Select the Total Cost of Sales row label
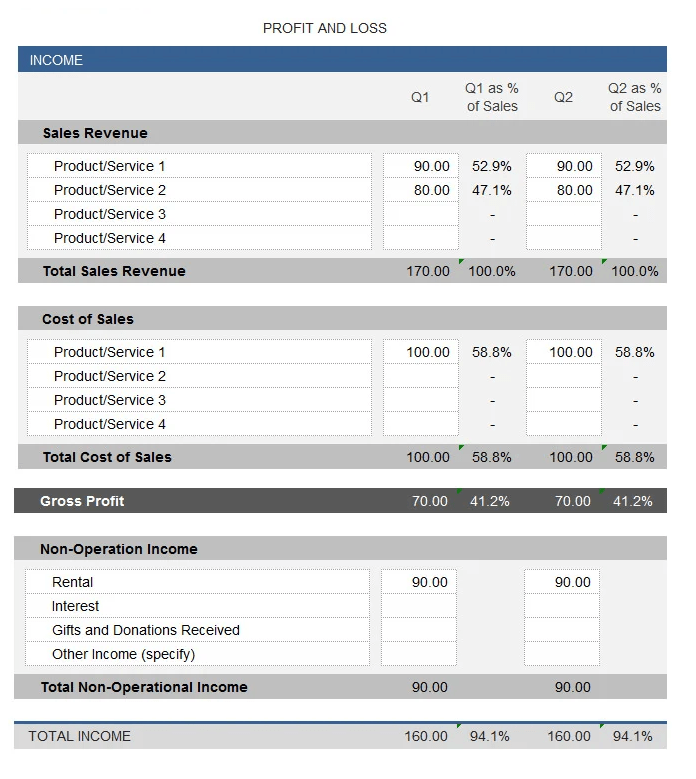The image size is (696, 779). coord(107,457)
